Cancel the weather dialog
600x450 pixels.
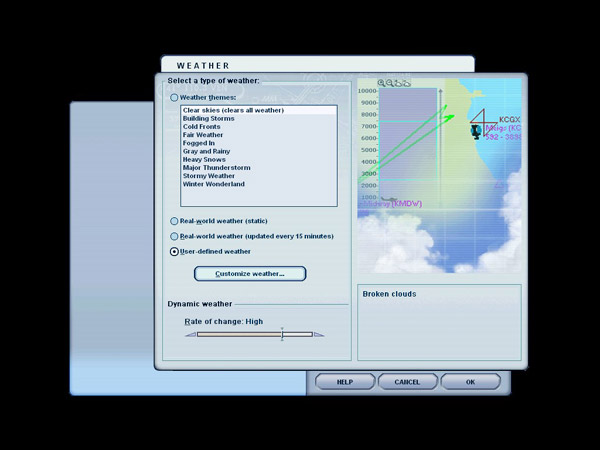407,382
